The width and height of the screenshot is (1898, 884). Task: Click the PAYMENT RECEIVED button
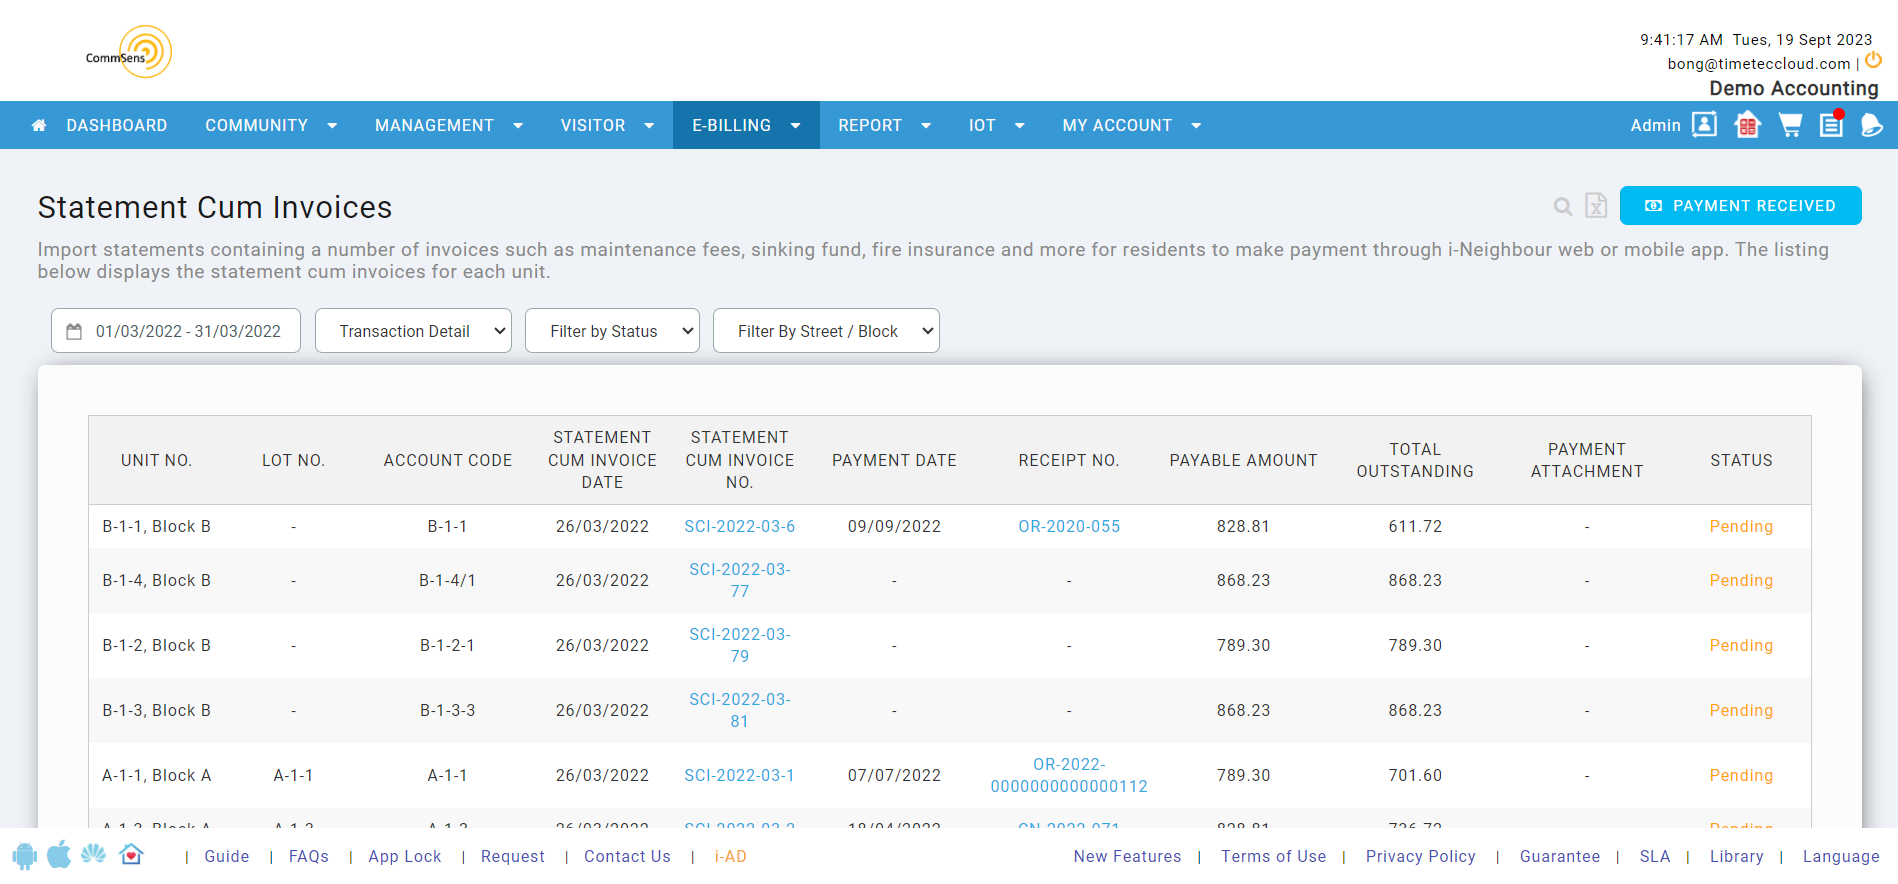[x=1740, y=206]
